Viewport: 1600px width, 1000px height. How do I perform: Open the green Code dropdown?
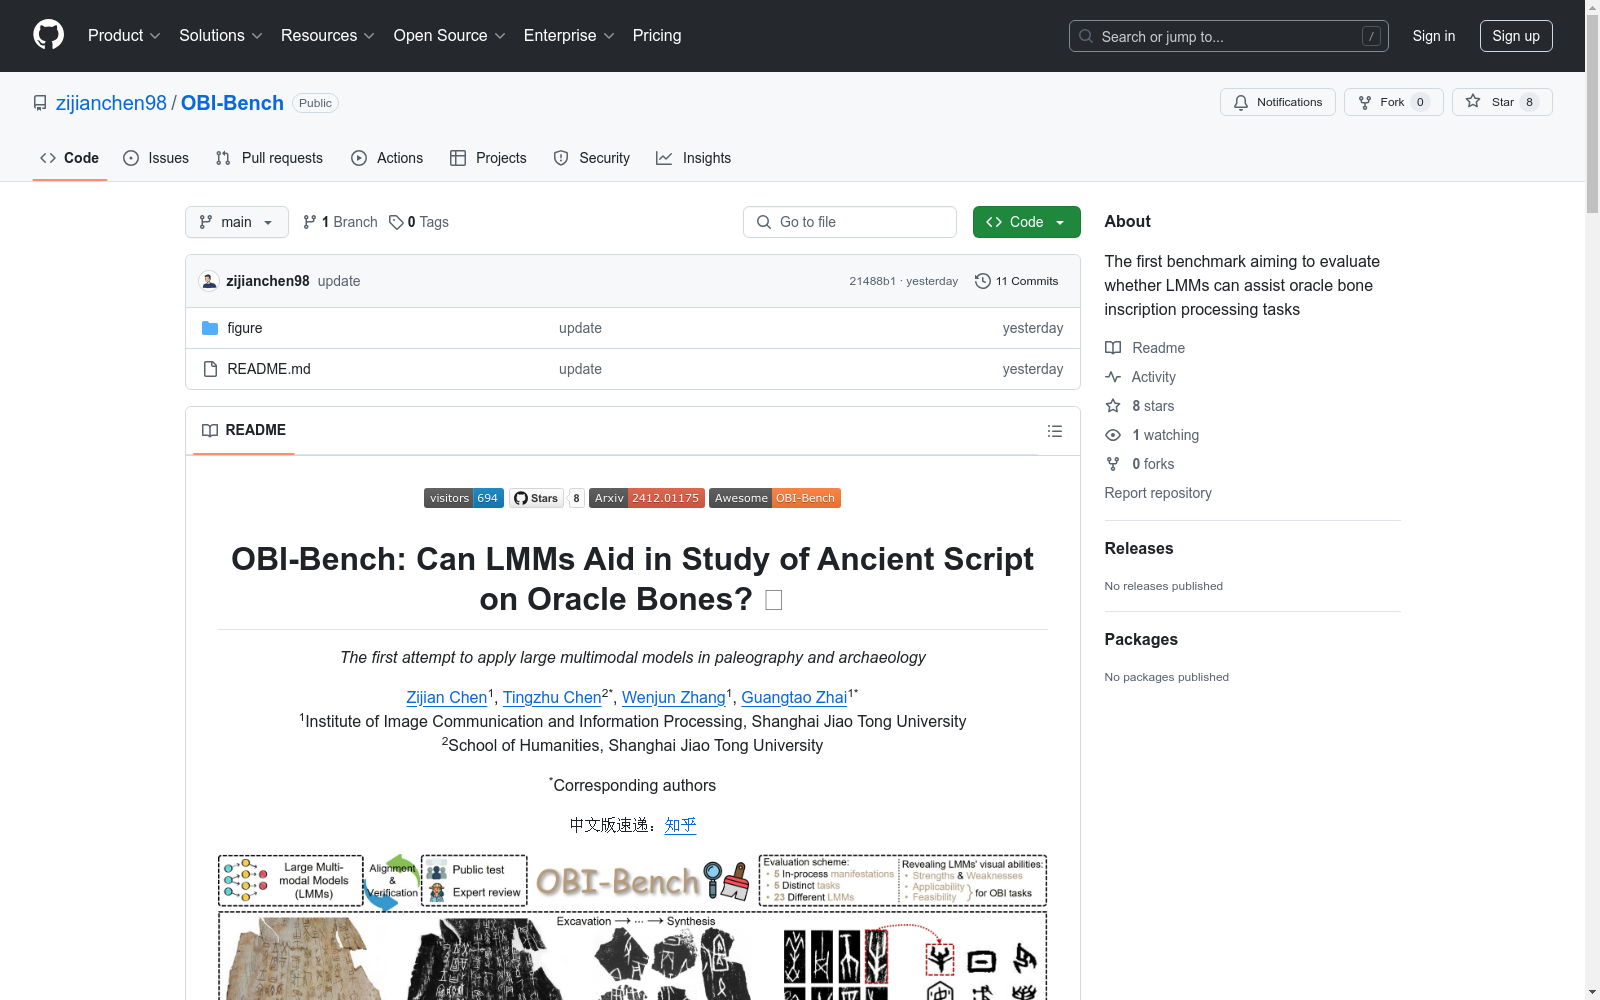point(1026,222)
